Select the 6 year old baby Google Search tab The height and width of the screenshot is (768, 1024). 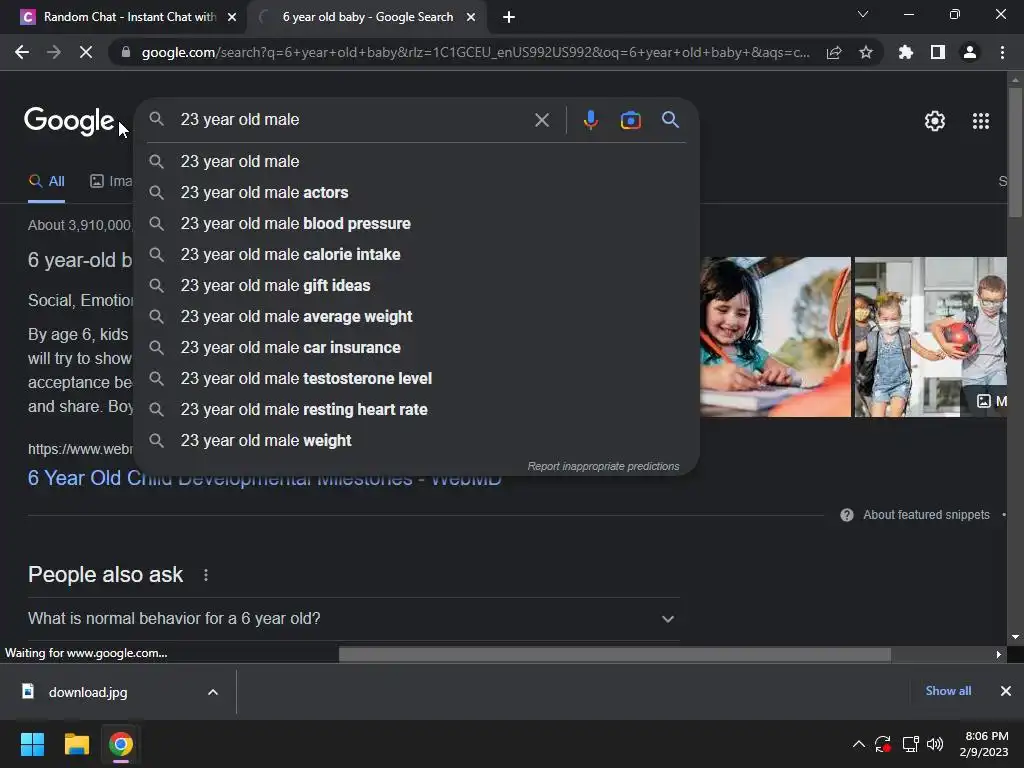[367, 17]
